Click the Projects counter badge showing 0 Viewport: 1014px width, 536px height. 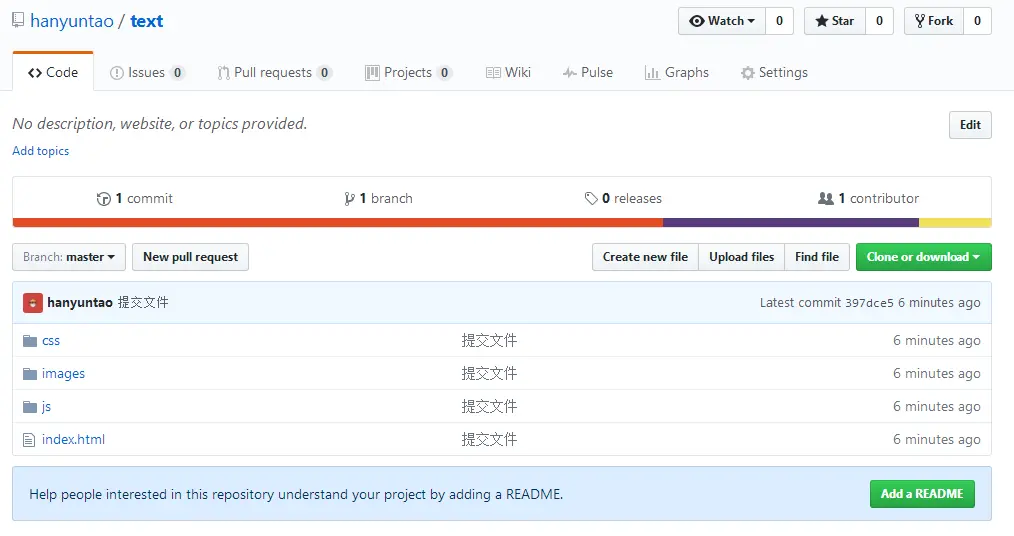click(444, 72)
